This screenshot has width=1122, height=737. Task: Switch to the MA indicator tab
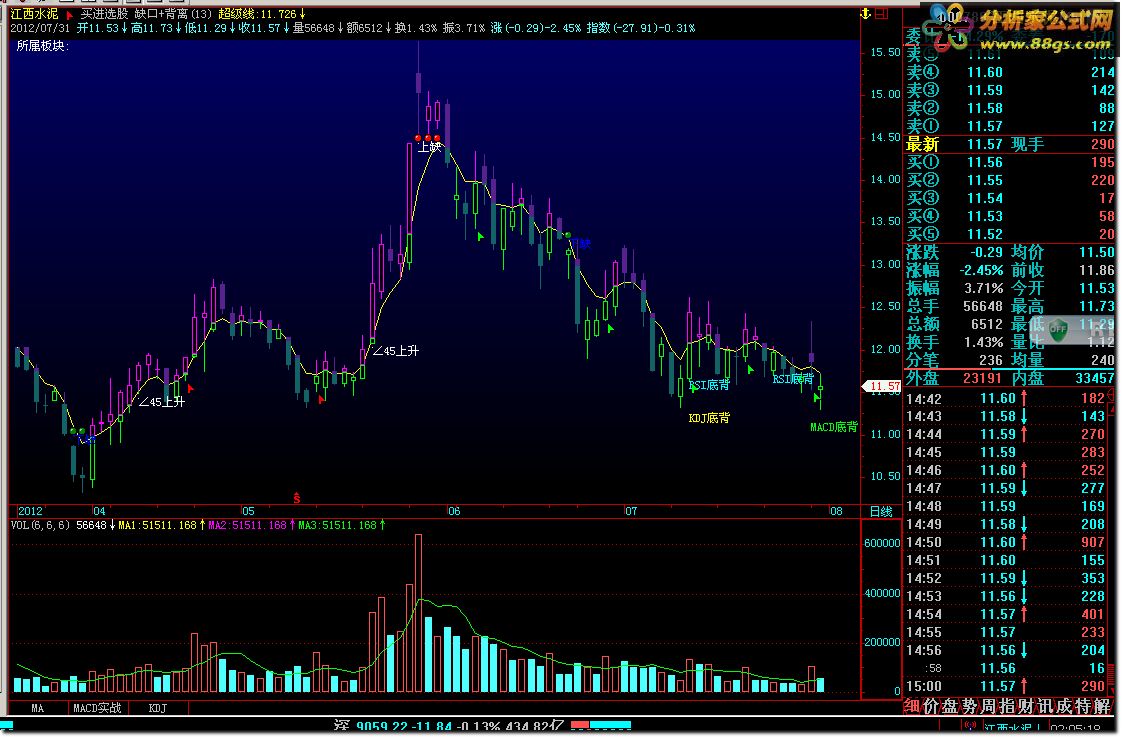point(37,708)
